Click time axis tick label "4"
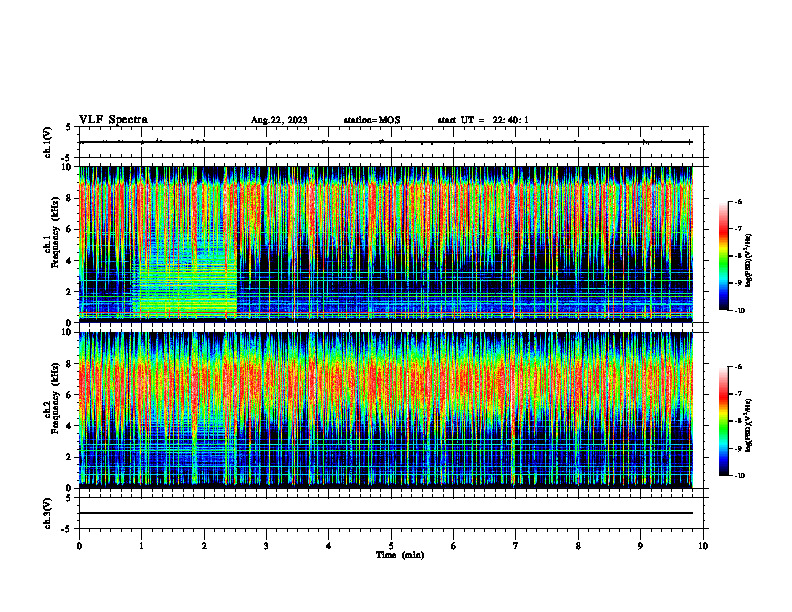The height and width of the screenshot is (612, 792). pyautogui.click(x=328, y=546)
